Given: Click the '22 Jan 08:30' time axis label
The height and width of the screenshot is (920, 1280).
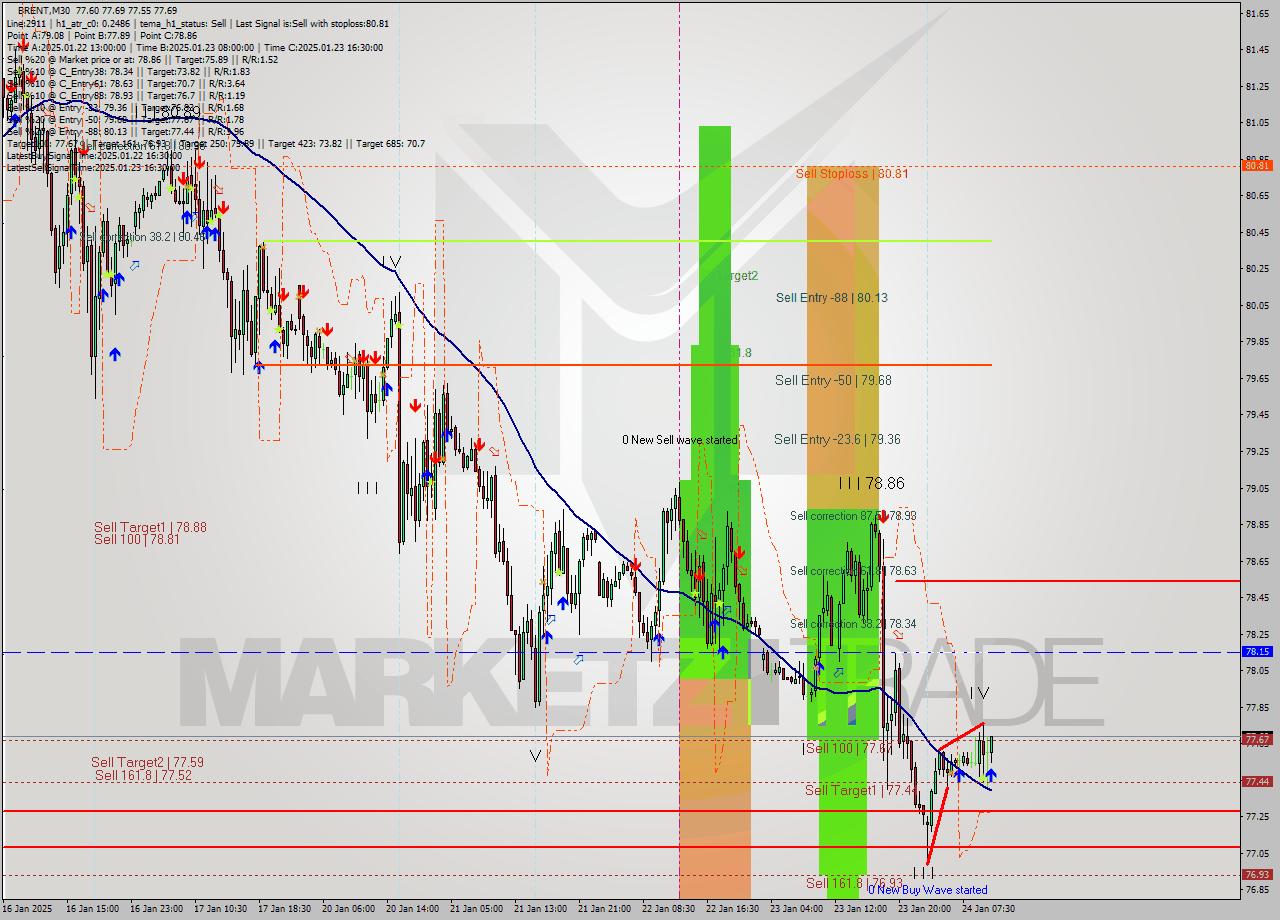Looking at the screenshot, I should (x=669, y=909).
